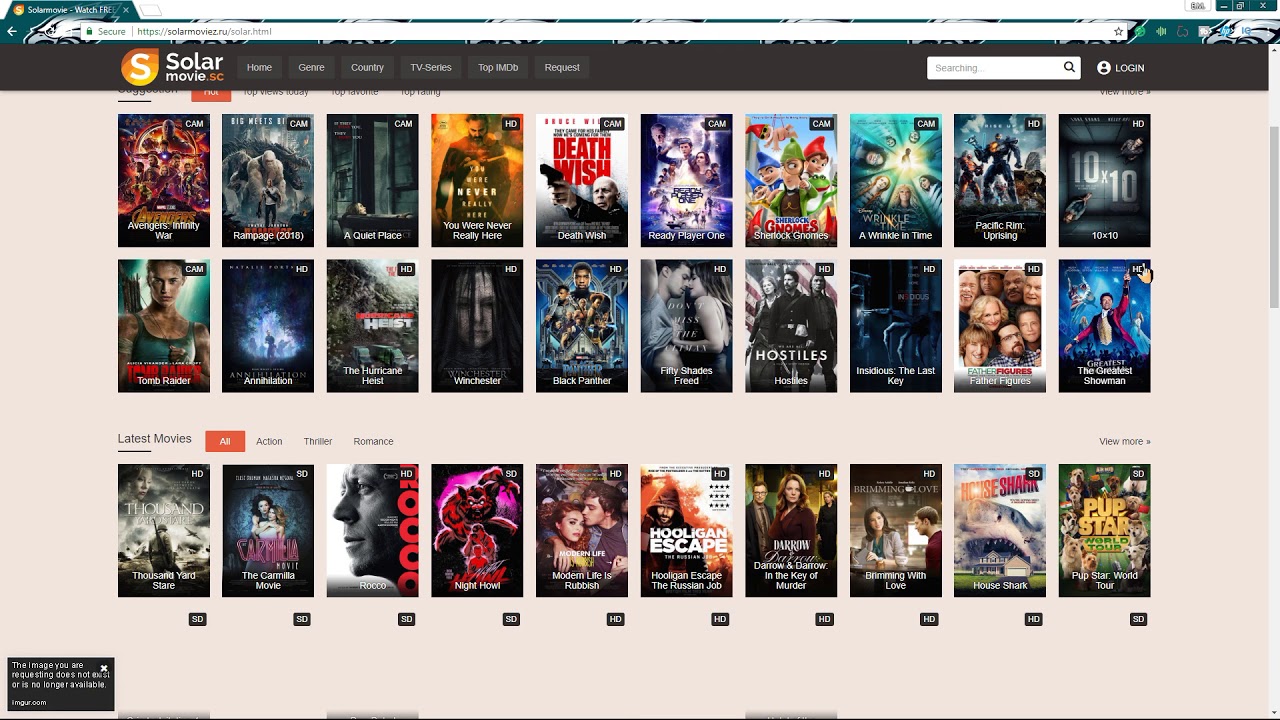Click the search magnifier icon
1280x720 pixels.
(1069, 67)
